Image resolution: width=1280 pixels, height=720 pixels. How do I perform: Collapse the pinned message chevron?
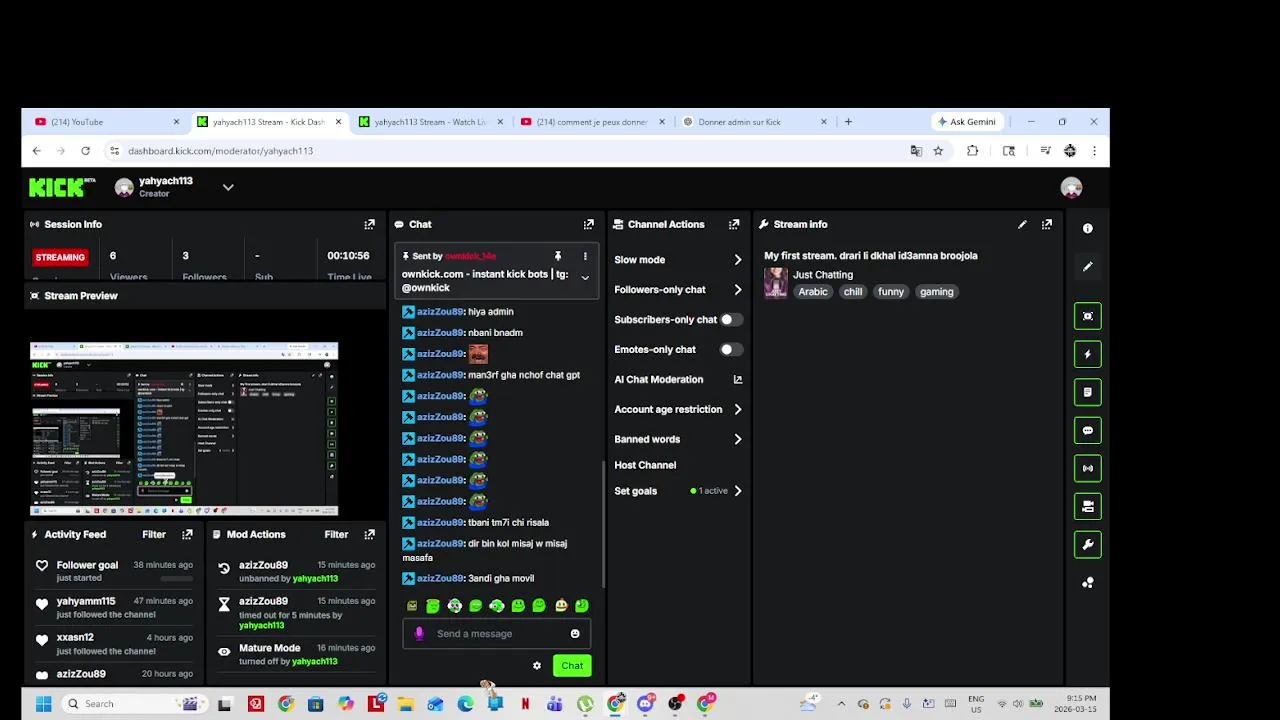point(585,278)
